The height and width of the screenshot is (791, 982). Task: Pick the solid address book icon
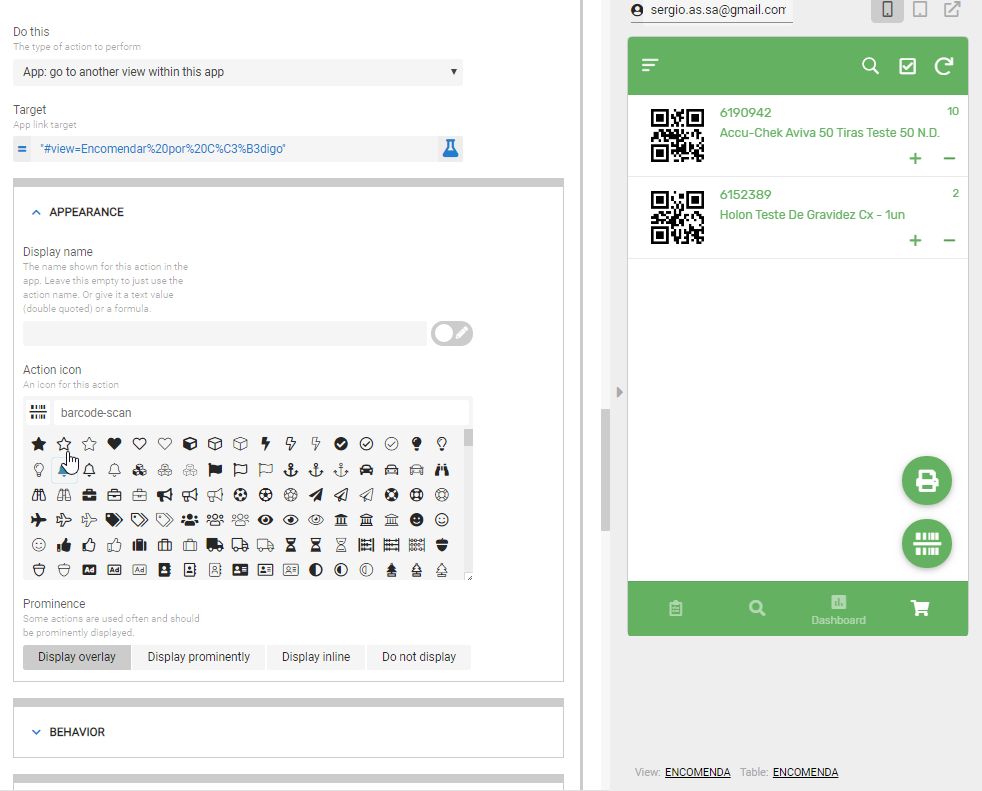165,570
